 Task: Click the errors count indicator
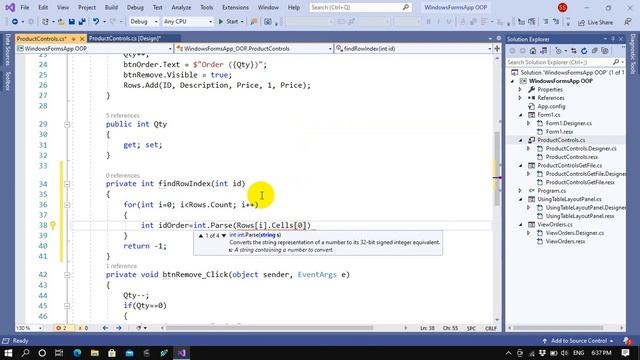pyautogui.click(x=62, y=328)
